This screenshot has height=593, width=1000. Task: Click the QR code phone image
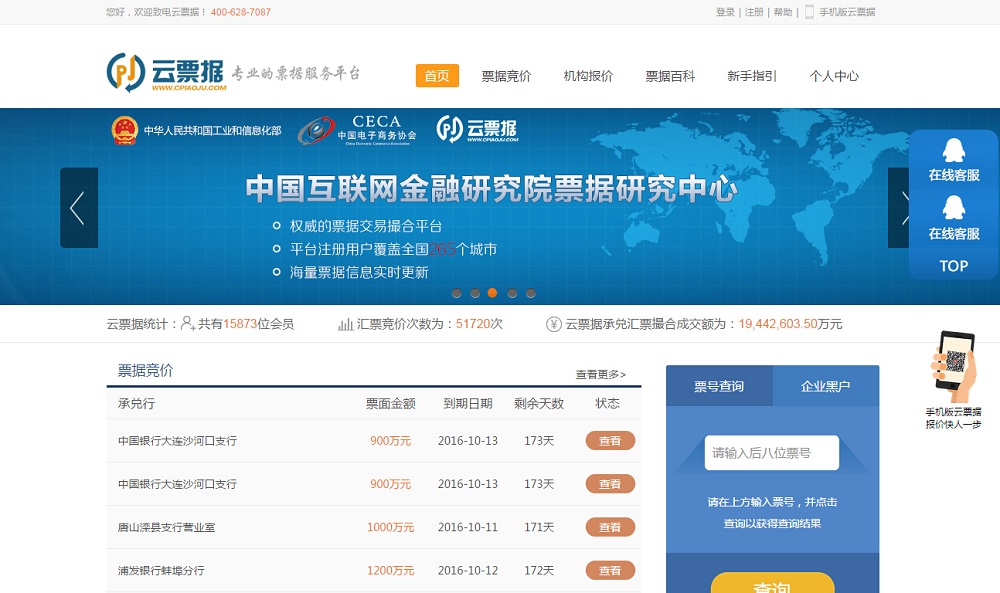[x=954, y=367]
